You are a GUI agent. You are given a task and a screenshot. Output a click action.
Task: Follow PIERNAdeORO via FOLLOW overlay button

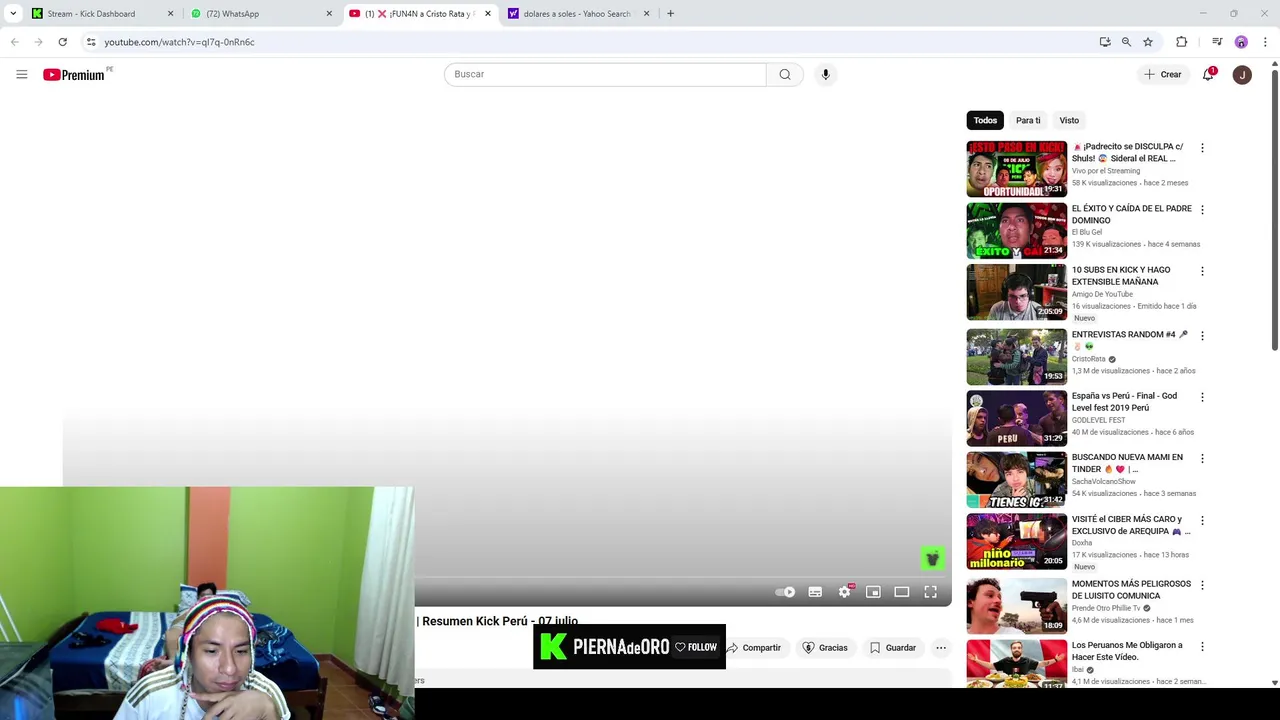[x=696, y=647]
